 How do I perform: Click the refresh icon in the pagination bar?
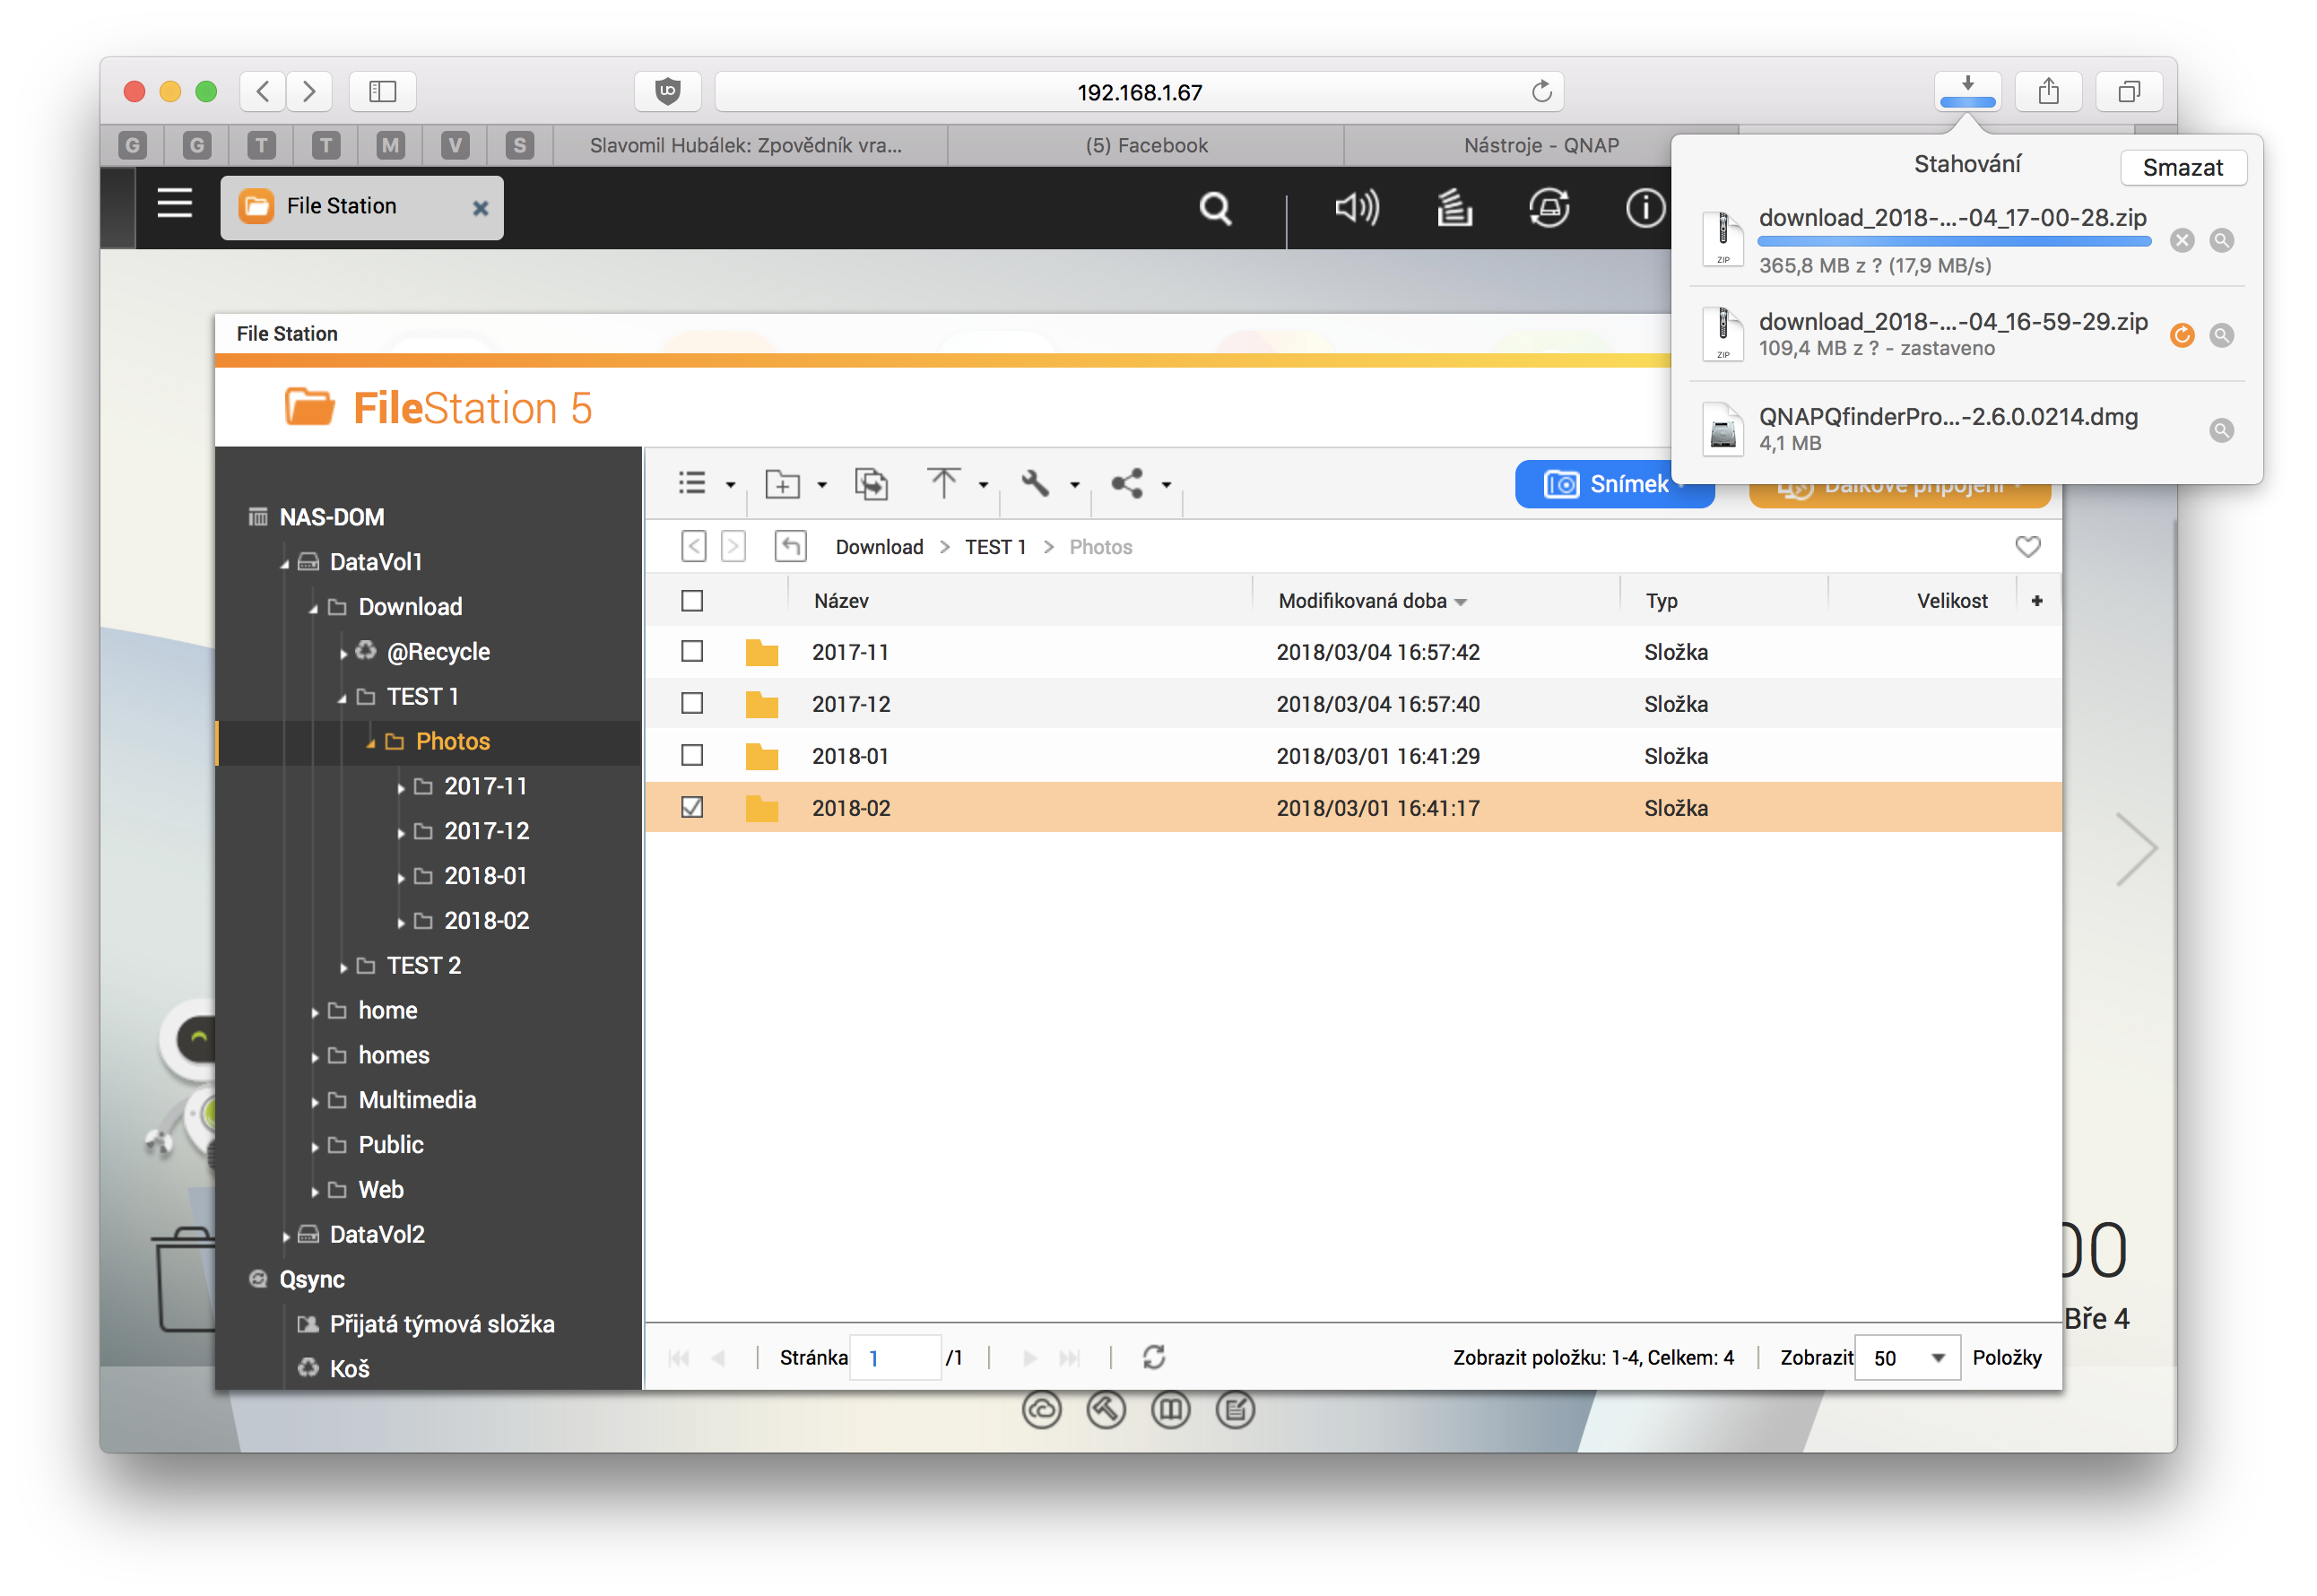click(x=1153, y=1357)
